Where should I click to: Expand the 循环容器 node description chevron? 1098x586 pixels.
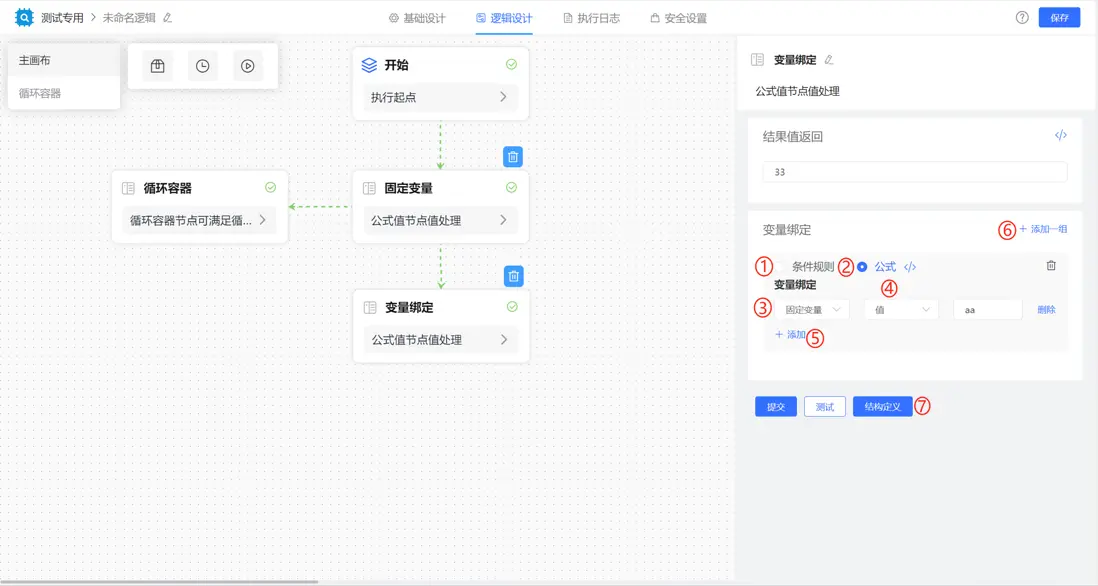pos(263,220)
